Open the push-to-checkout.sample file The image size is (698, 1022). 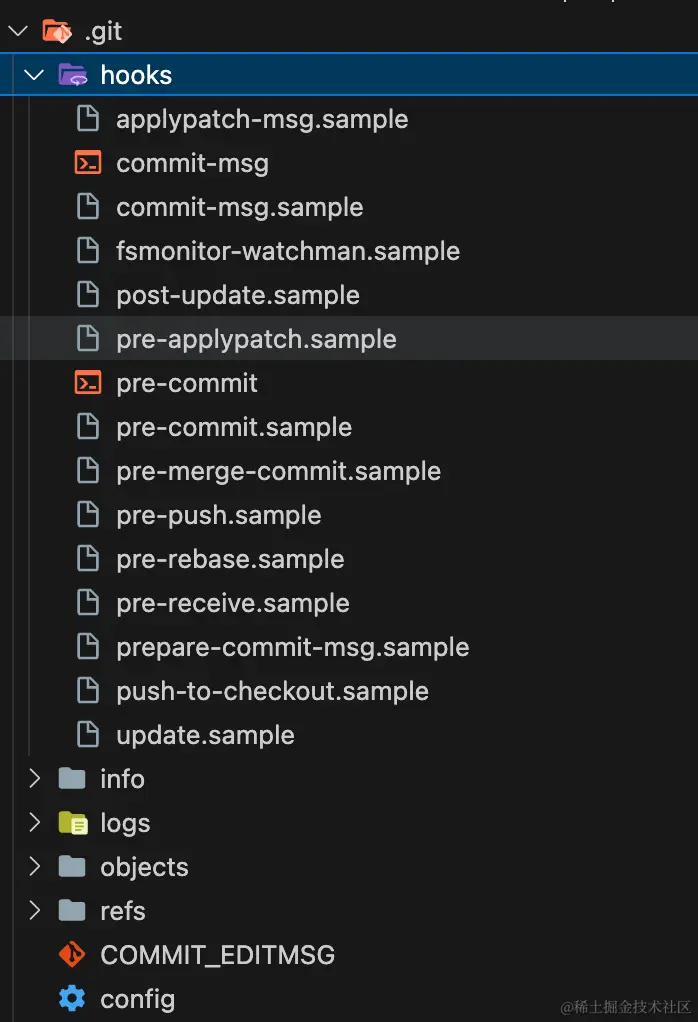pos(272,691)
